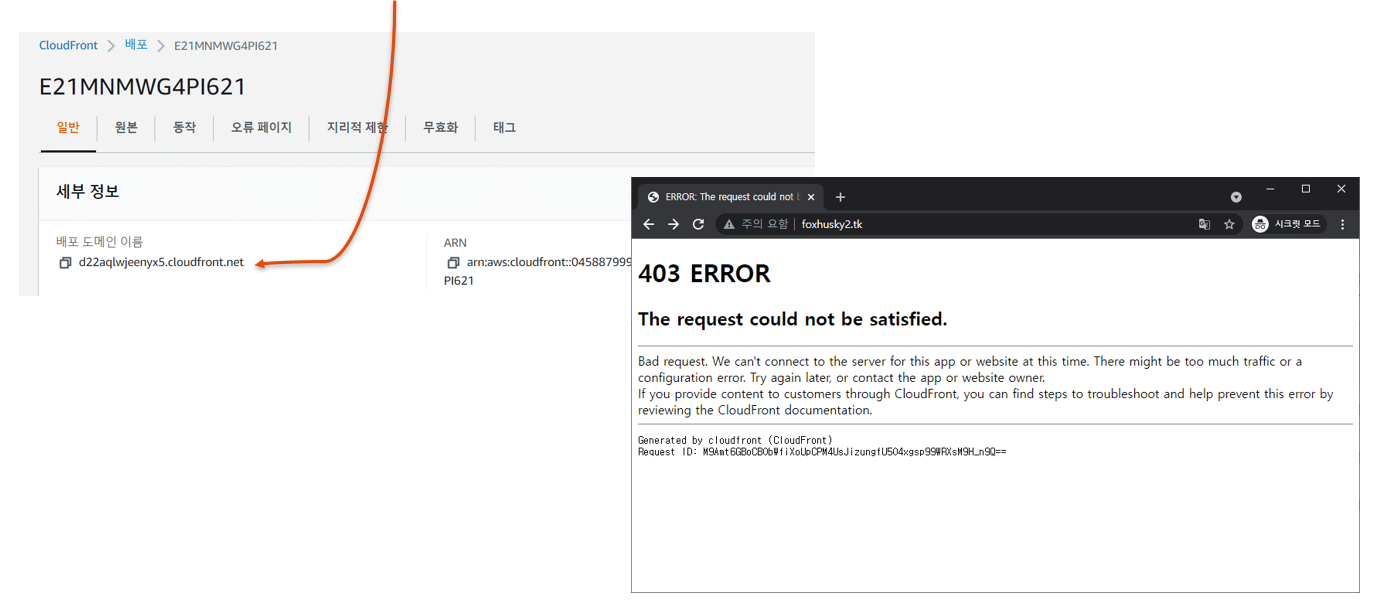Open the 배포 breadcrumb link

[x=135, y=45]
